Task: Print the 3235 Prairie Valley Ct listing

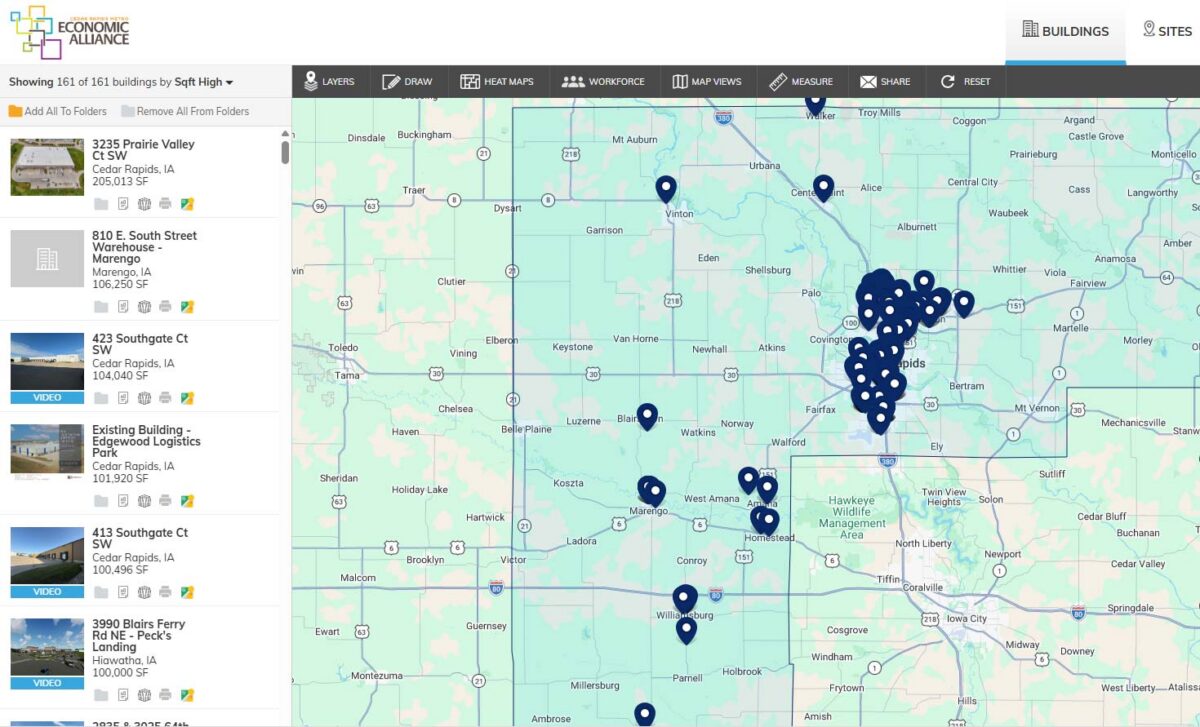Action: coord(165,204)
